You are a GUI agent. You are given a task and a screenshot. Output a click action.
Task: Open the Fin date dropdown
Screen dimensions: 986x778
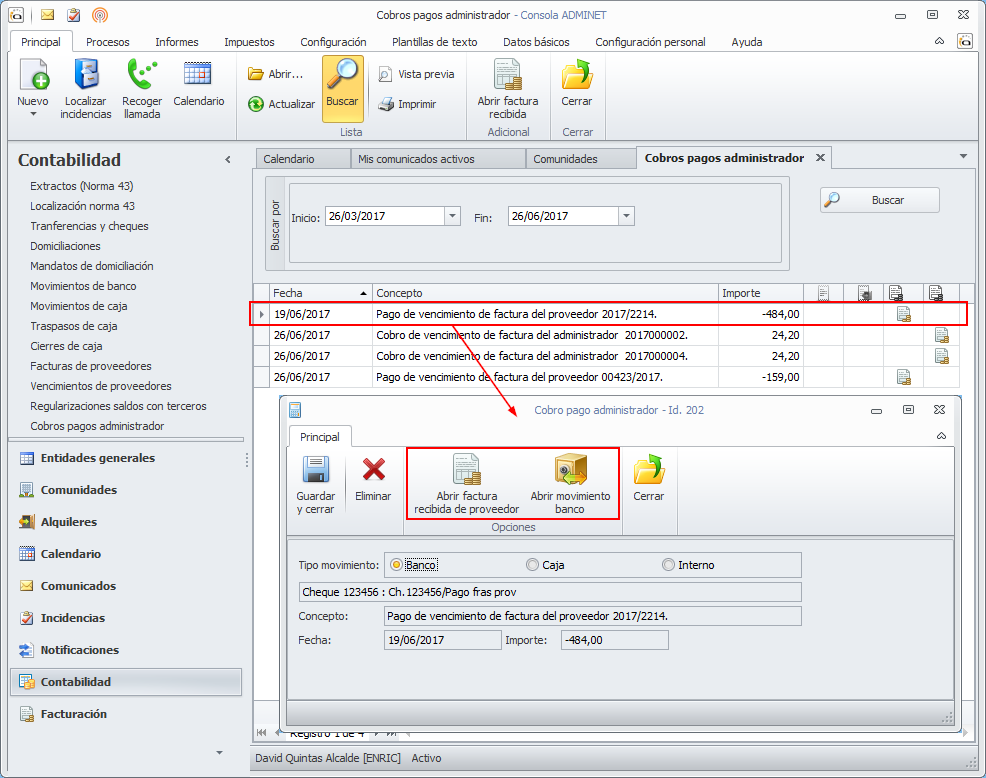coord(626,216)
